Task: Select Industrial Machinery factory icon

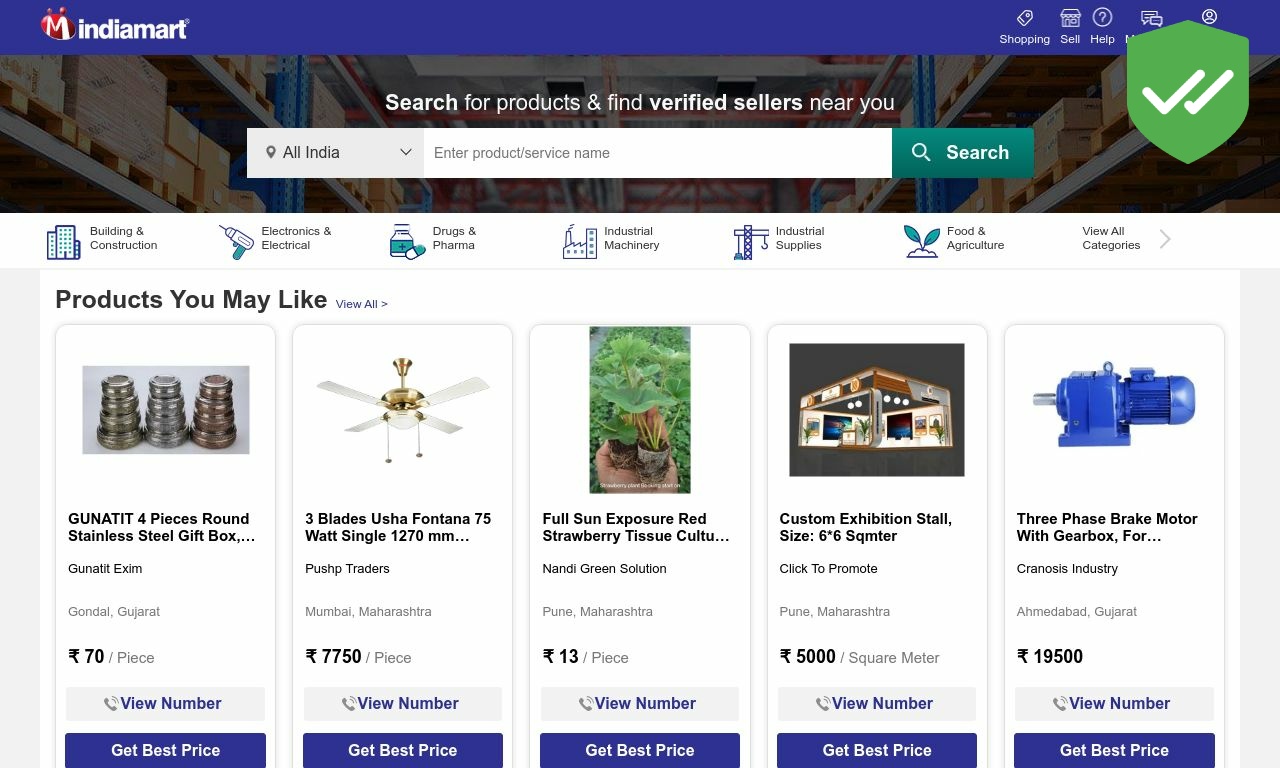Action: point(579,242)
